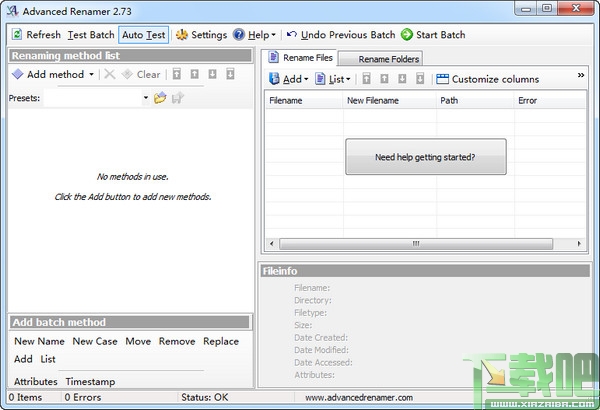Click Add in batch method panel

(23, 359)
